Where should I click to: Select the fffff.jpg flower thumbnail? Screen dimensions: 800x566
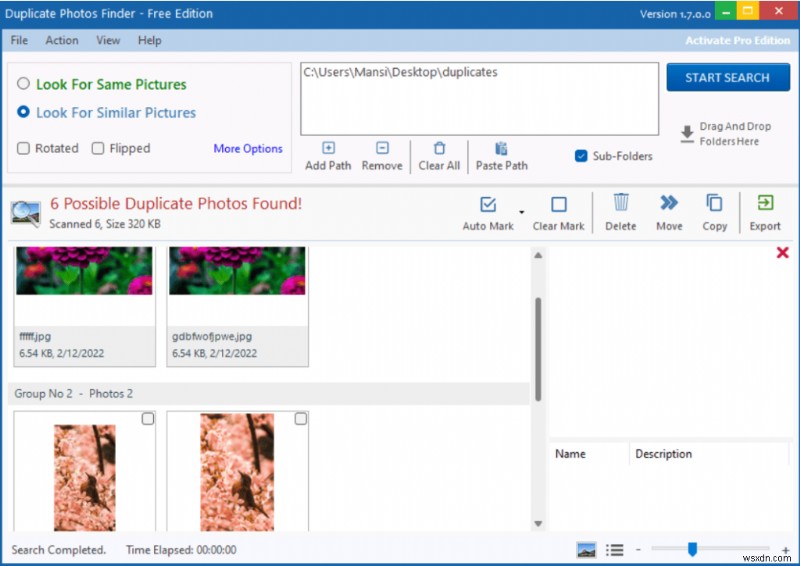pyautogui.click(x=84, y=271)
